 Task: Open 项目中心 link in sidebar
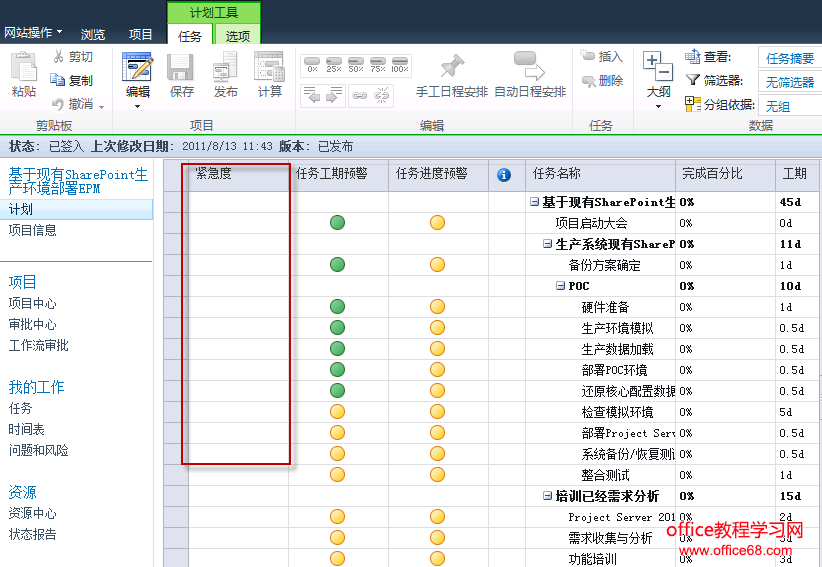[33, 303]
